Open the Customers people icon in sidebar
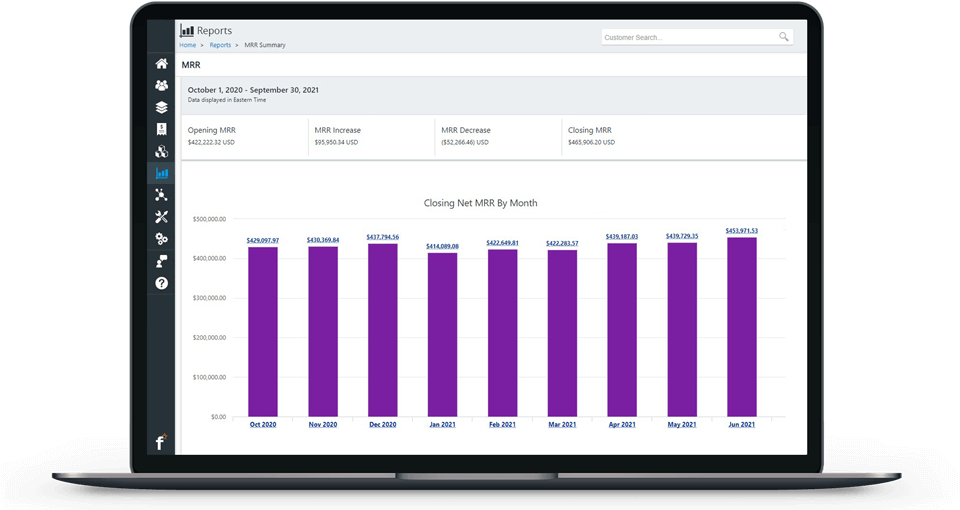This screenshot has height=510, width=960. (161, 85)
